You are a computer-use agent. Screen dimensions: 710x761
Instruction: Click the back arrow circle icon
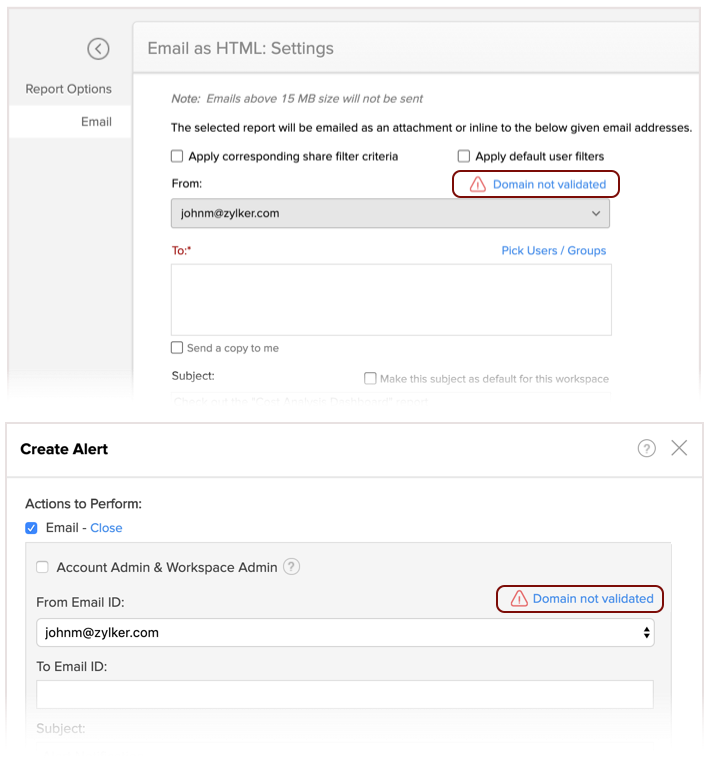pos(98,48)
